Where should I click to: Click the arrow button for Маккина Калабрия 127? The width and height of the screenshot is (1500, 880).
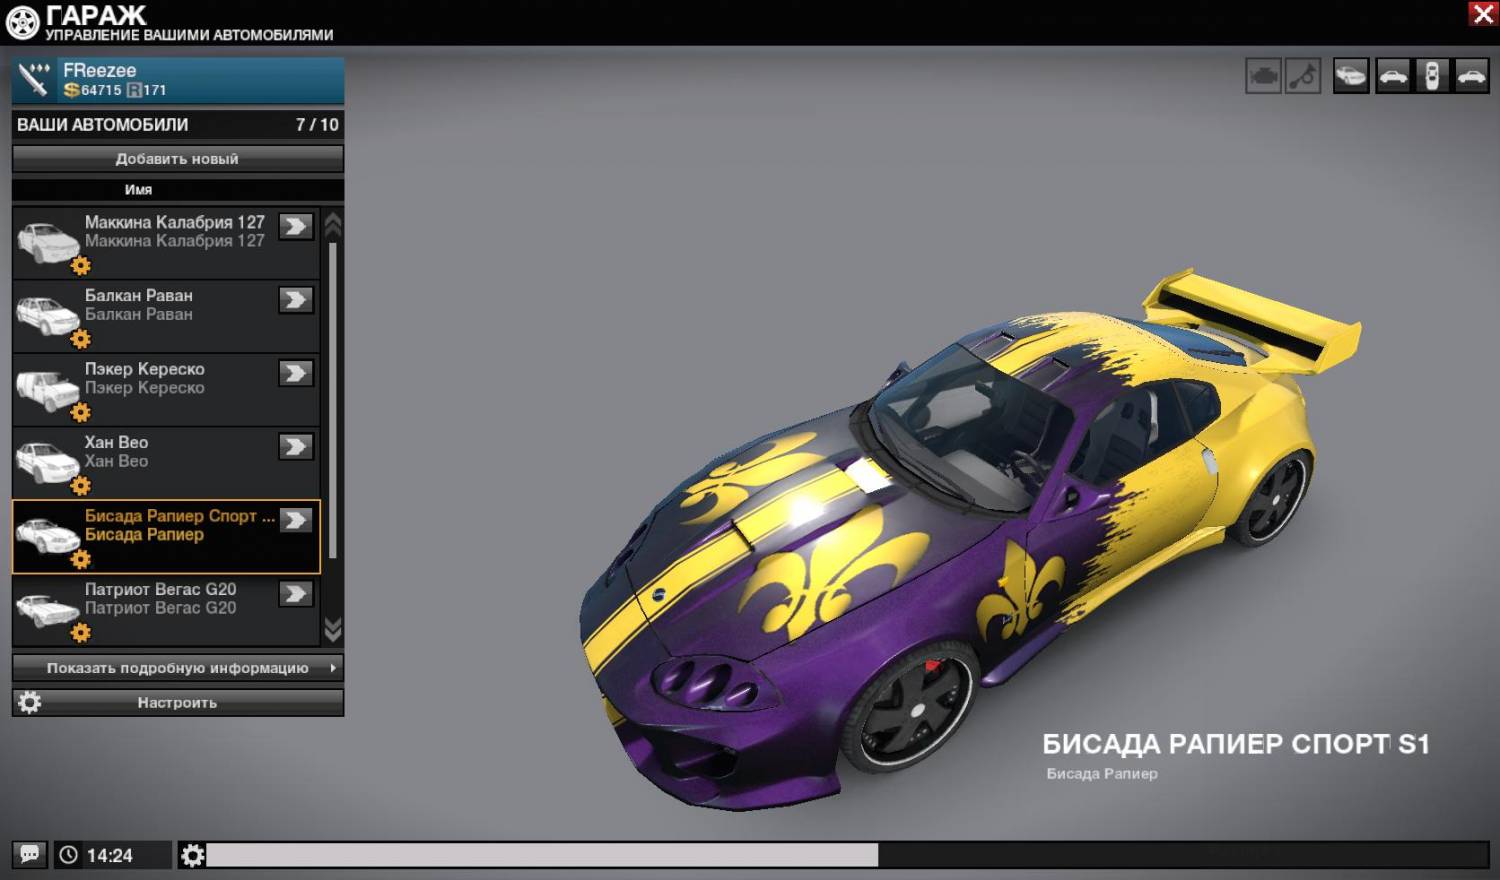click(x=296, y=226)
